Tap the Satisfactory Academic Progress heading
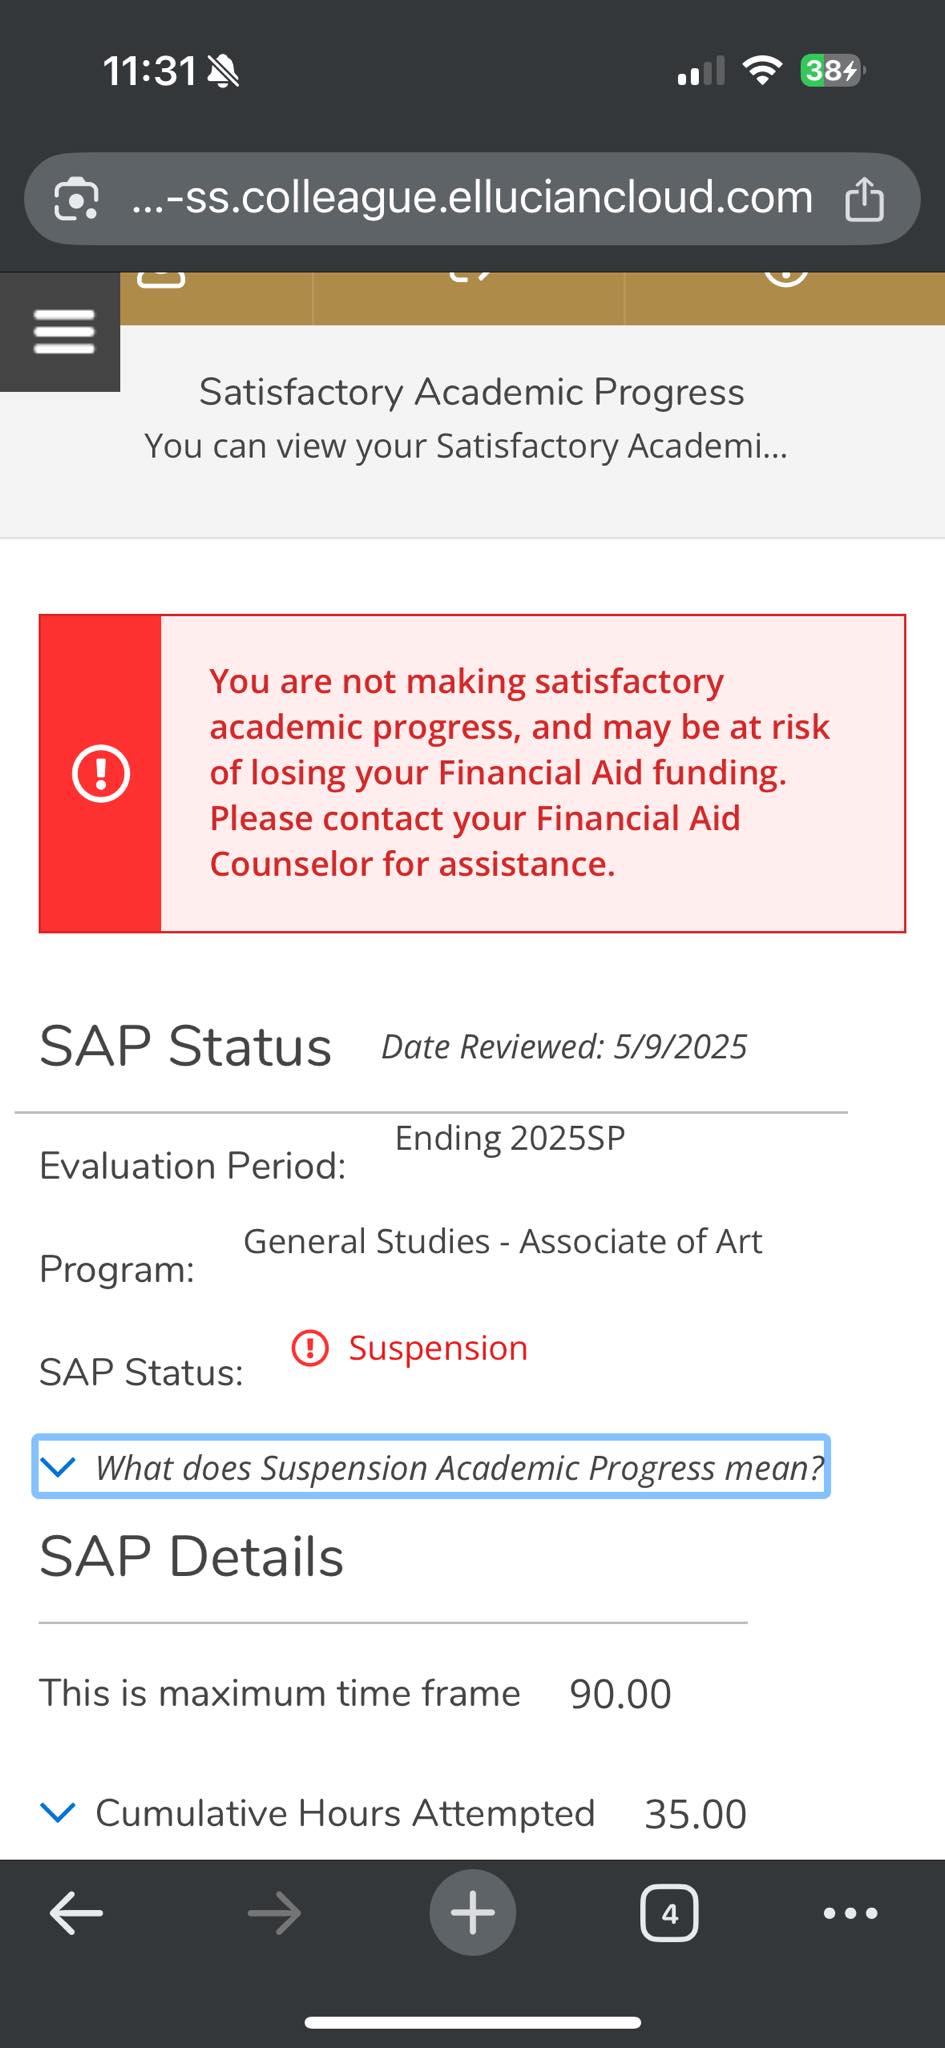This screenshot has height=2048, width=945. pos(472,392)
